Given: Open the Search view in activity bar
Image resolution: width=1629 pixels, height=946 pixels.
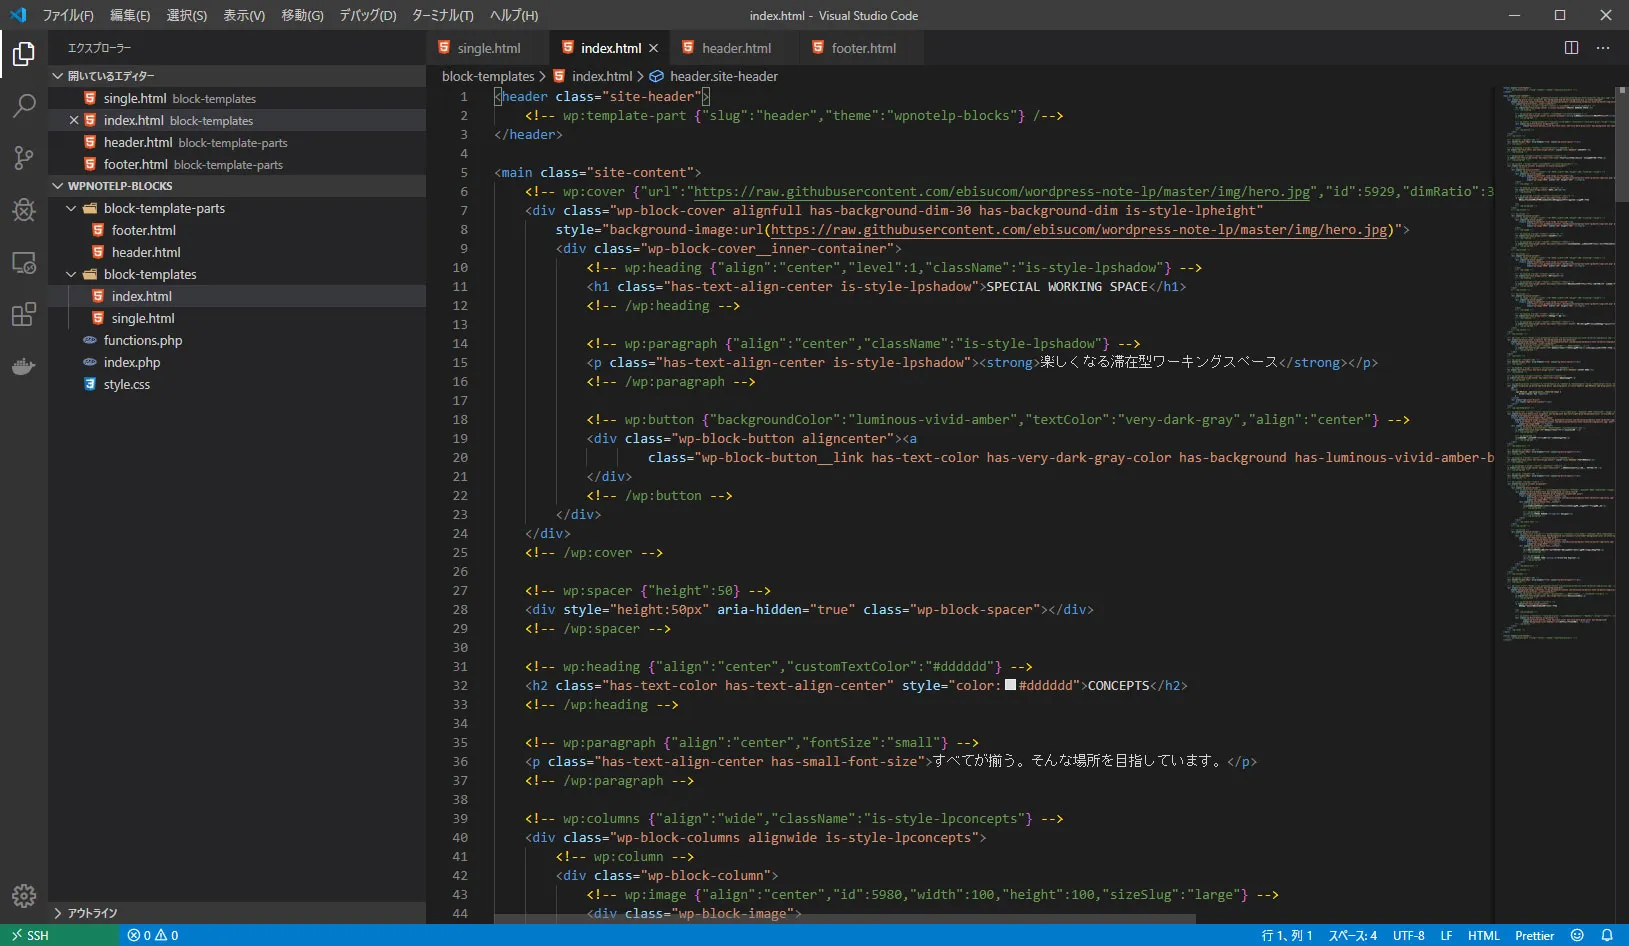Looking at the screenshot, I should 24,106.
